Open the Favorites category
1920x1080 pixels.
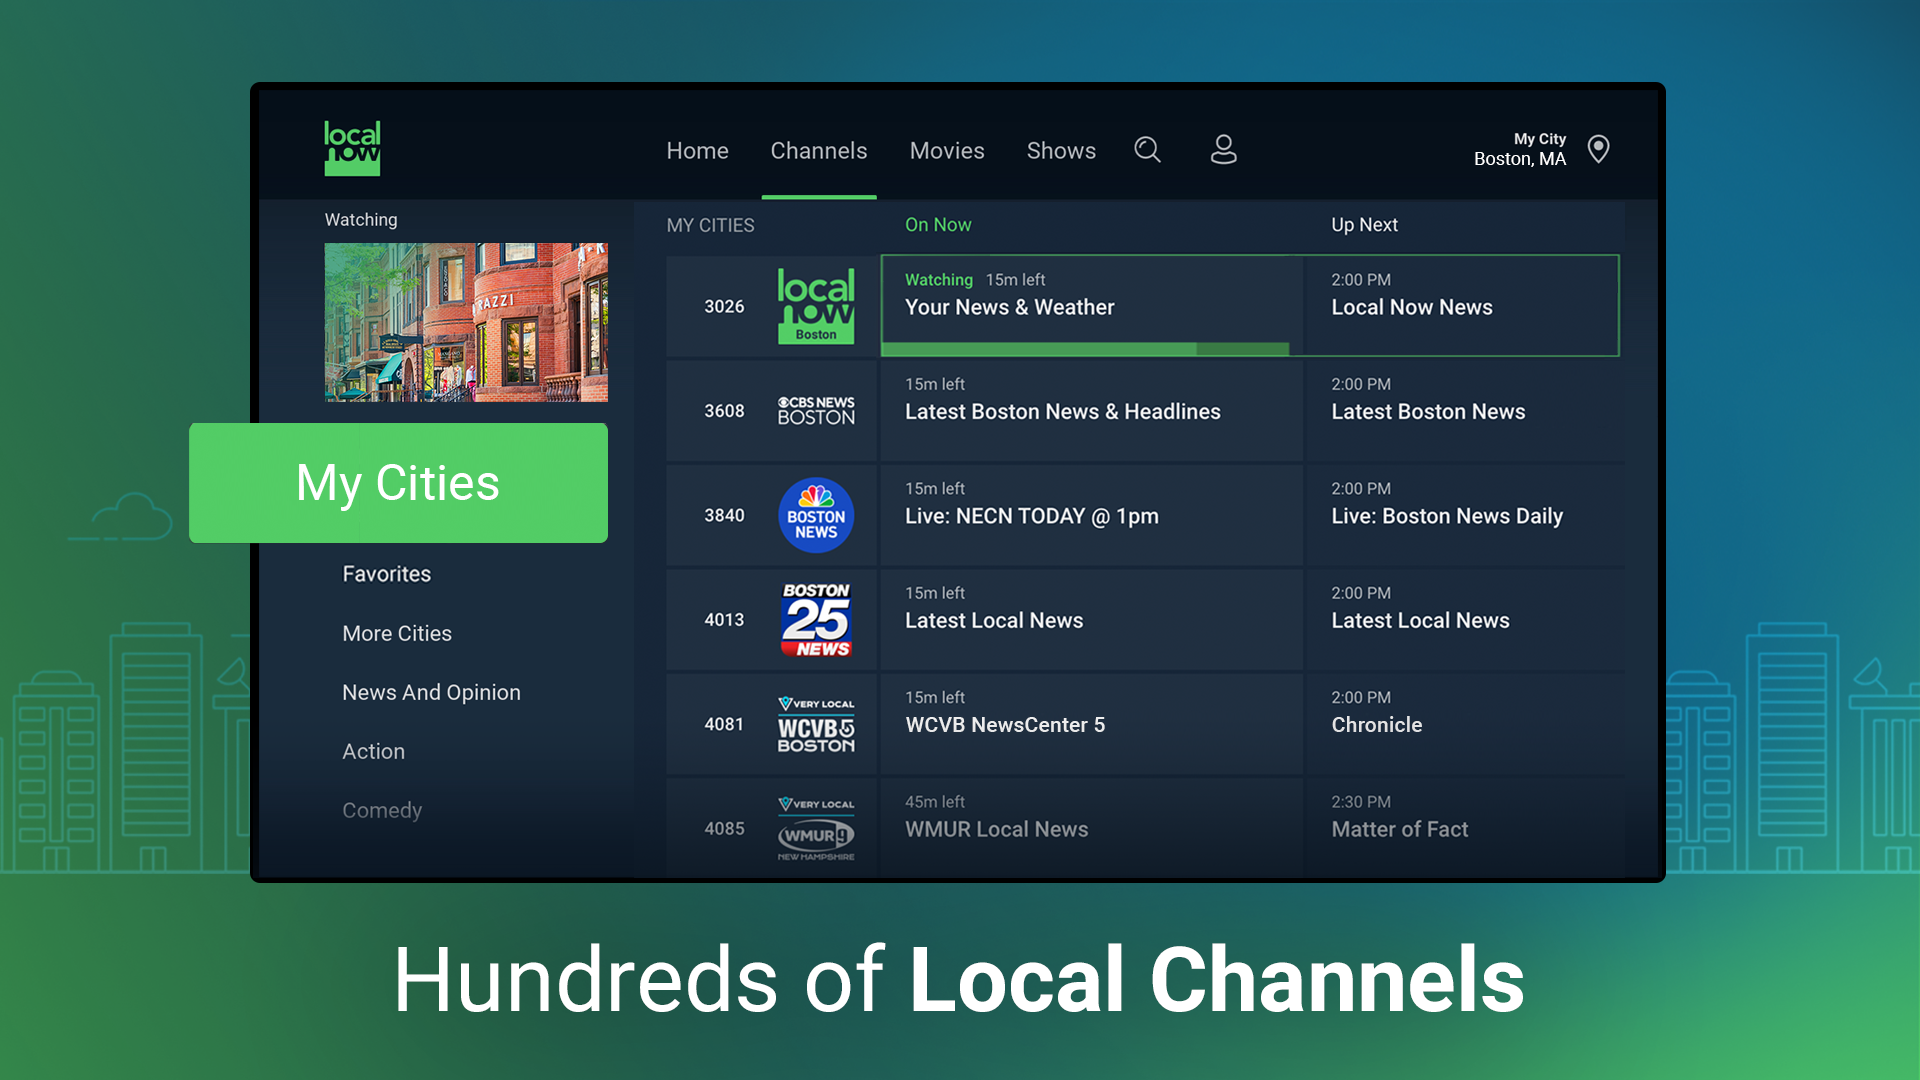[386, 573]
